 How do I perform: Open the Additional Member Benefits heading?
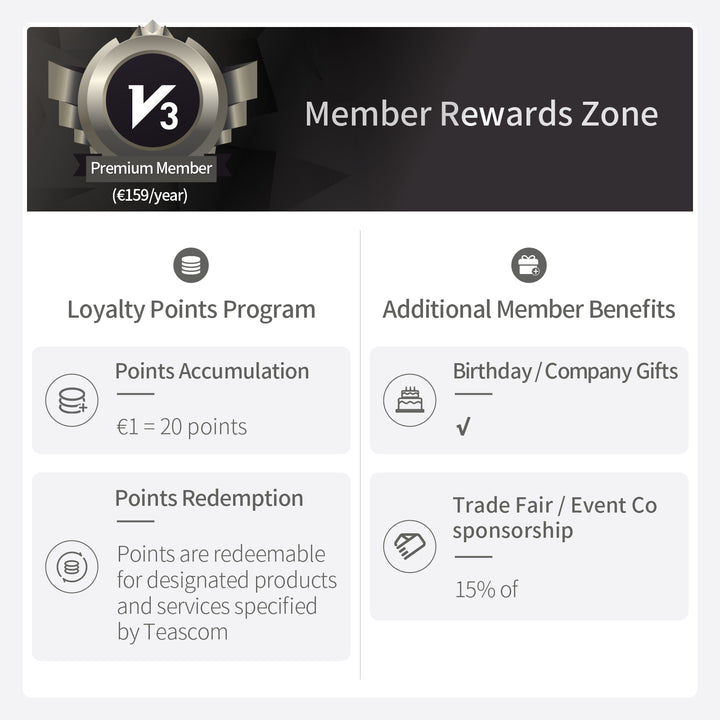(529, 309)
